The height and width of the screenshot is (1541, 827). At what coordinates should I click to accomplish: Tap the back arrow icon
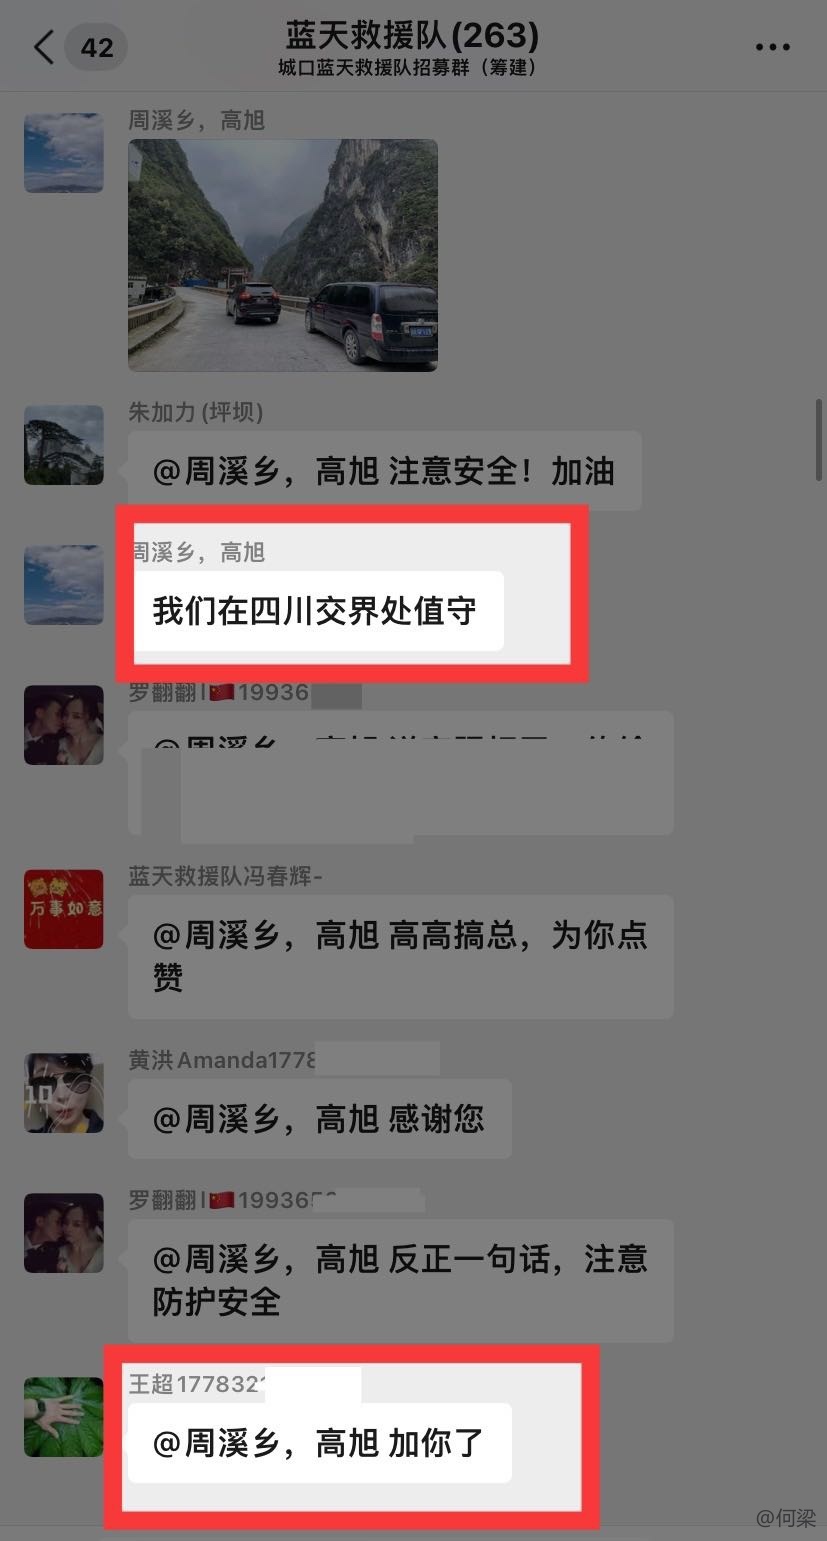point(43,47)
